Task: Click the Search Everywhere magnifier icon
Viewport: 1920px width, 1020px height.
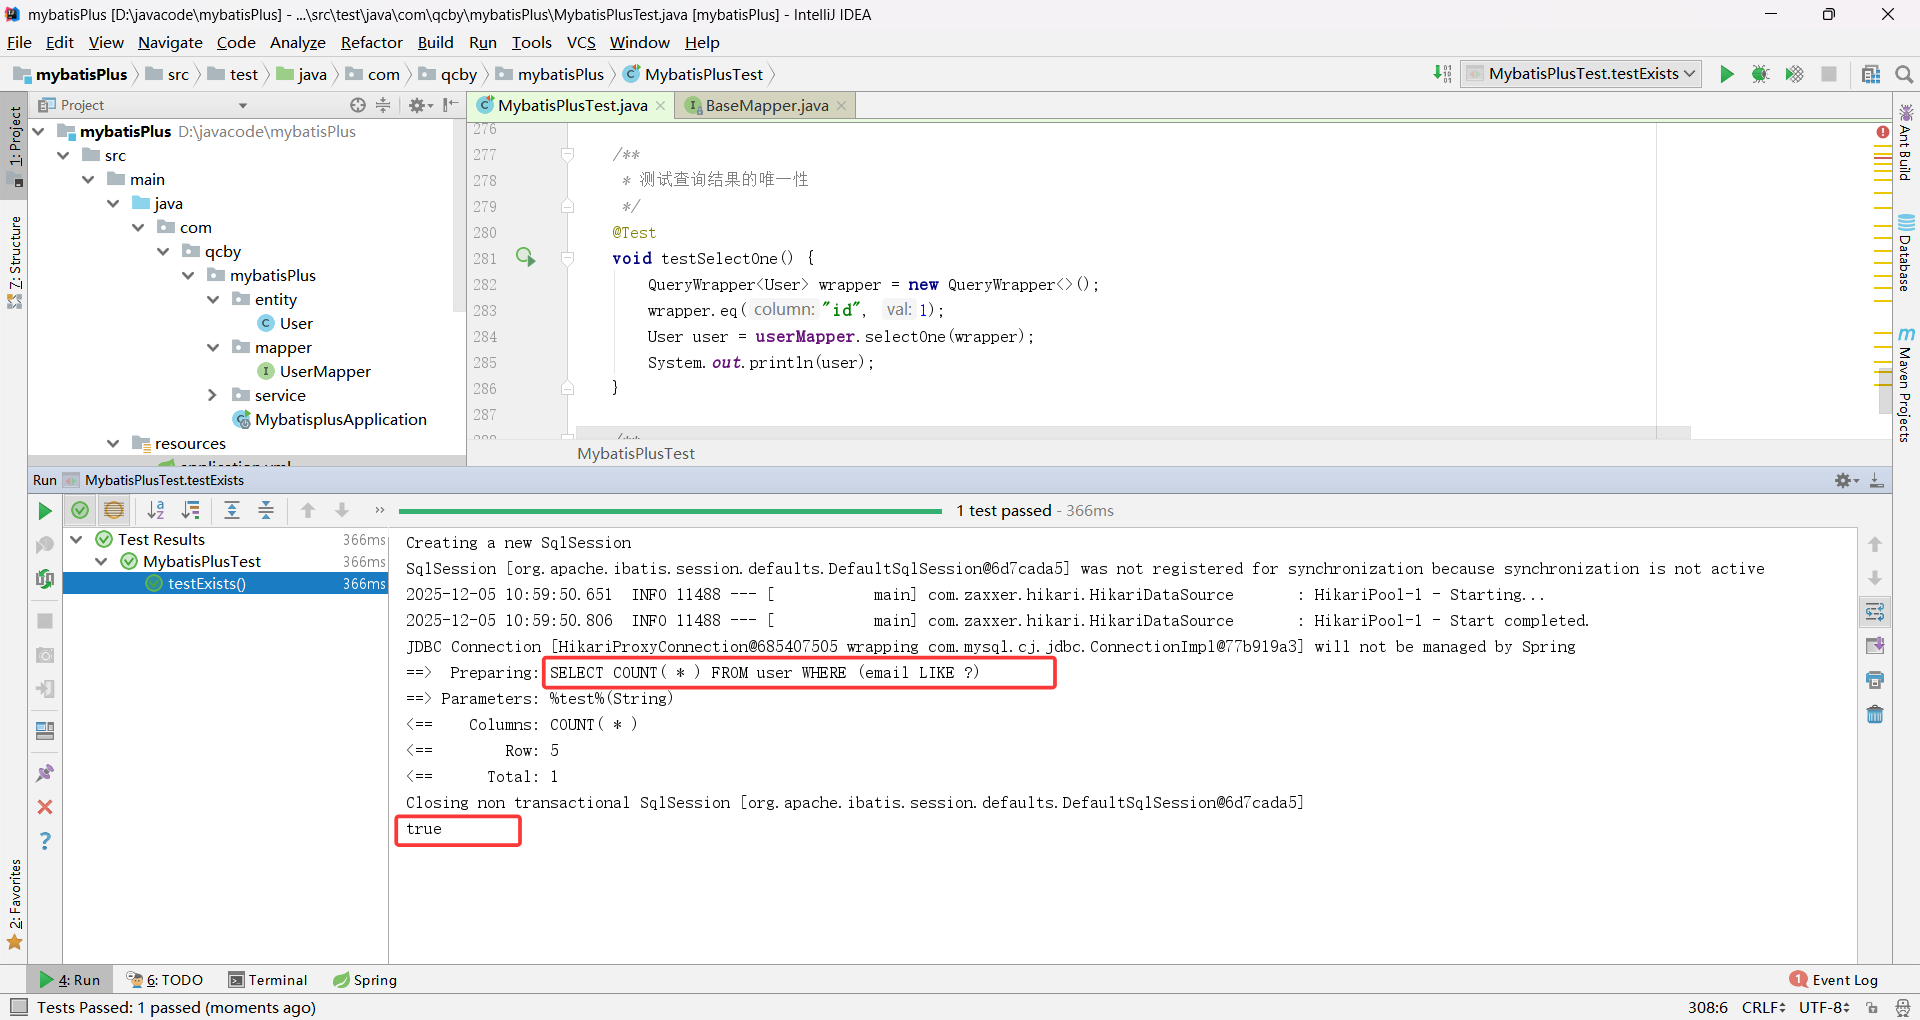Action: point(1904,74)
